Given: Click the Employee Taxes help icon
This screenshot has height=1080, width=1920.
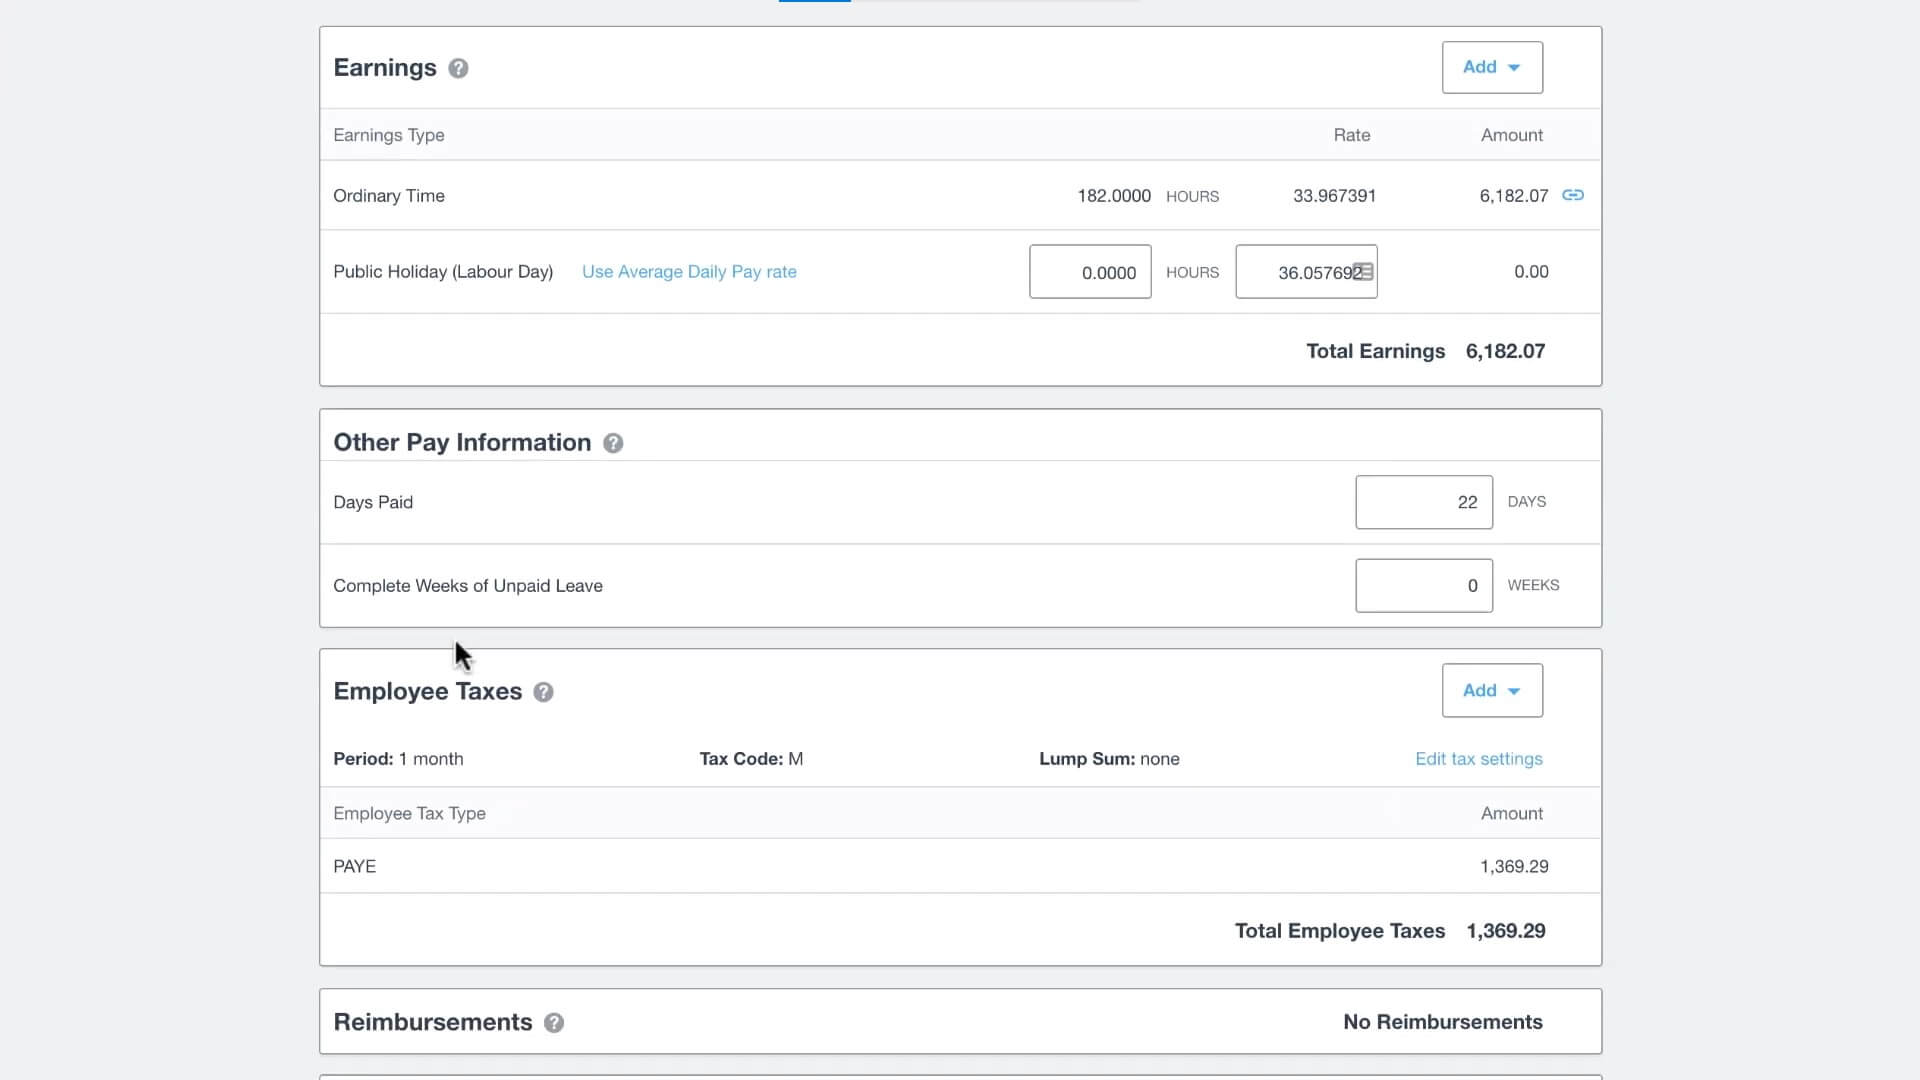Looking at the screenshot, I should (x=543, y=692).
